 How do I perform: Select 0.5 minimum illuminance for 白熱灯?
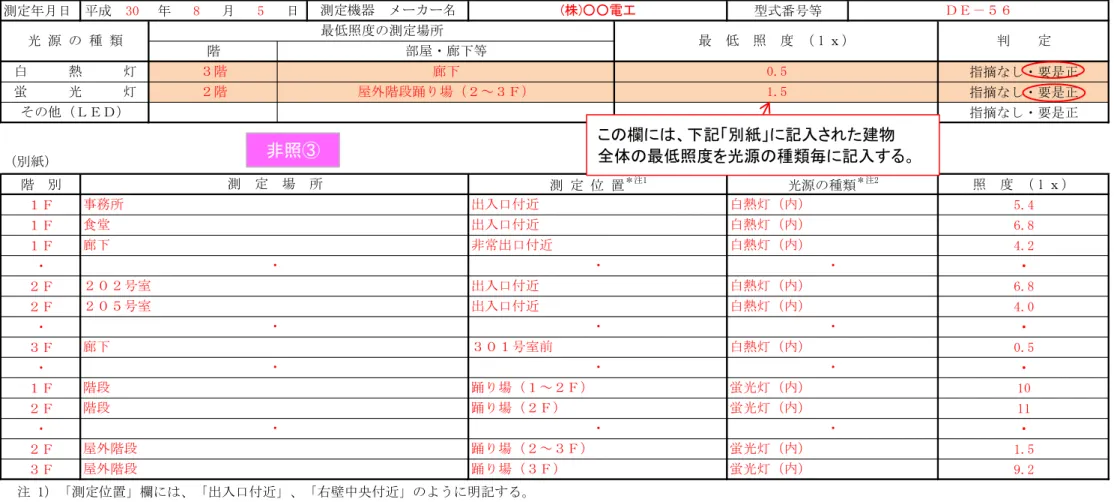click(x=776, y=72)
